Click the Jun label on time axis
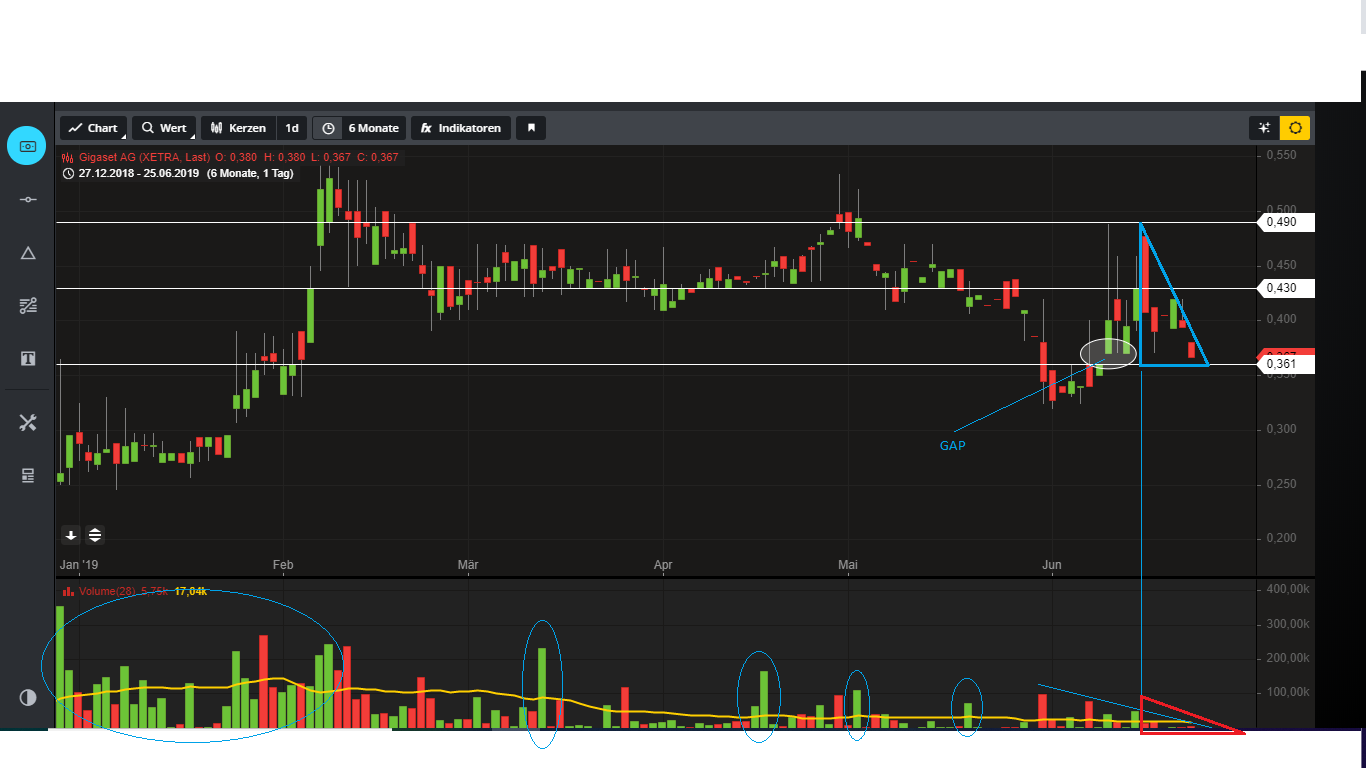 point(1052,566)
